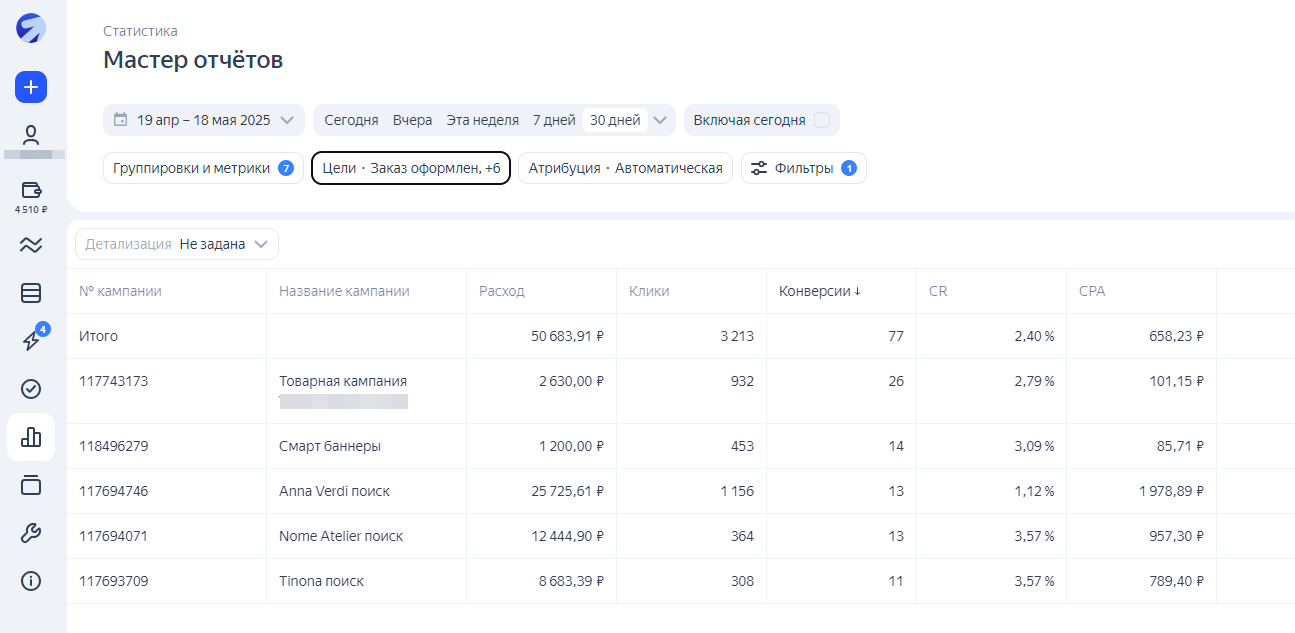This screenshot has width=1295, height=633.
Task: Open the statistics bar chart icon
Action: (x=31, y=437)
